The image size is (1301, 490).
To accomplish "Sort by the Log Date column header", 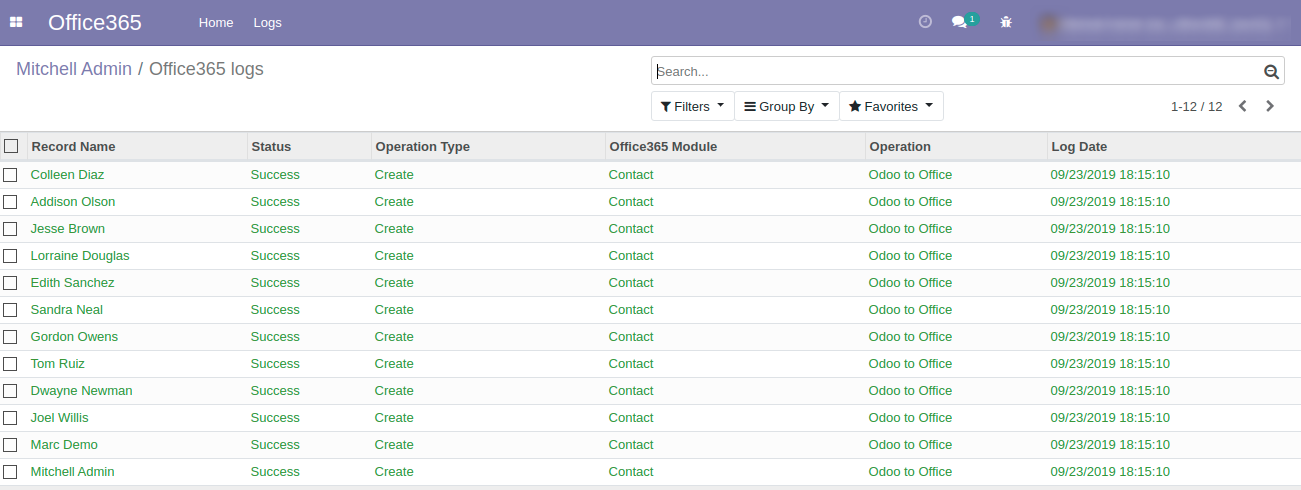I will [1079, 146].
